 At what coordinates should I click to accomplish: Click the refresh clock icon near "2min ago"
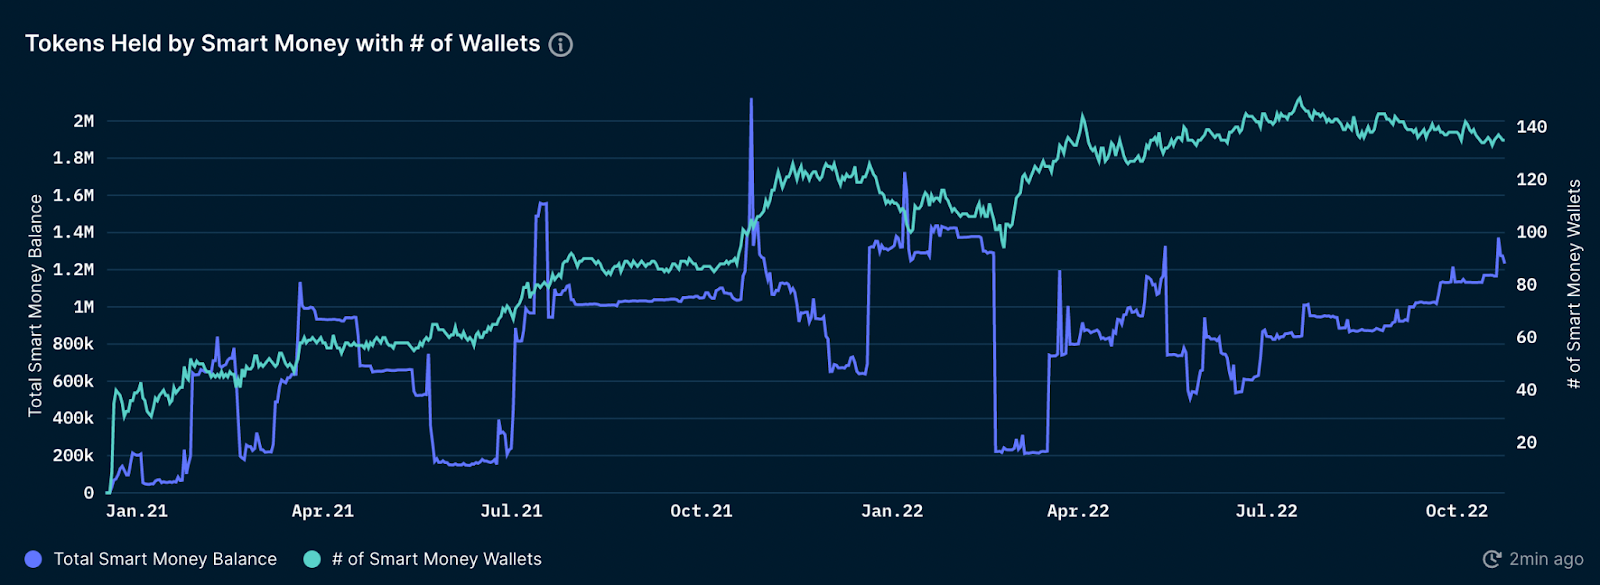(x=1491, y=559)
